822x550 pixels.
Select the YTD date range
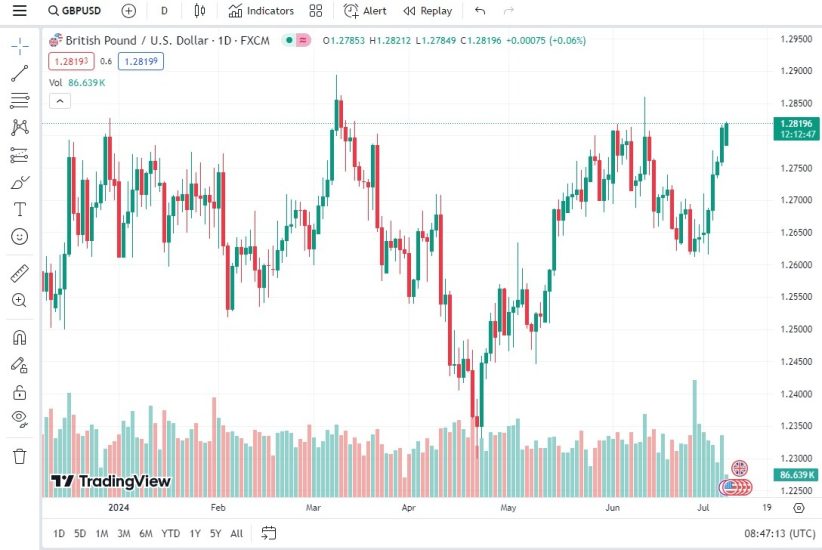tap(170, 533)
